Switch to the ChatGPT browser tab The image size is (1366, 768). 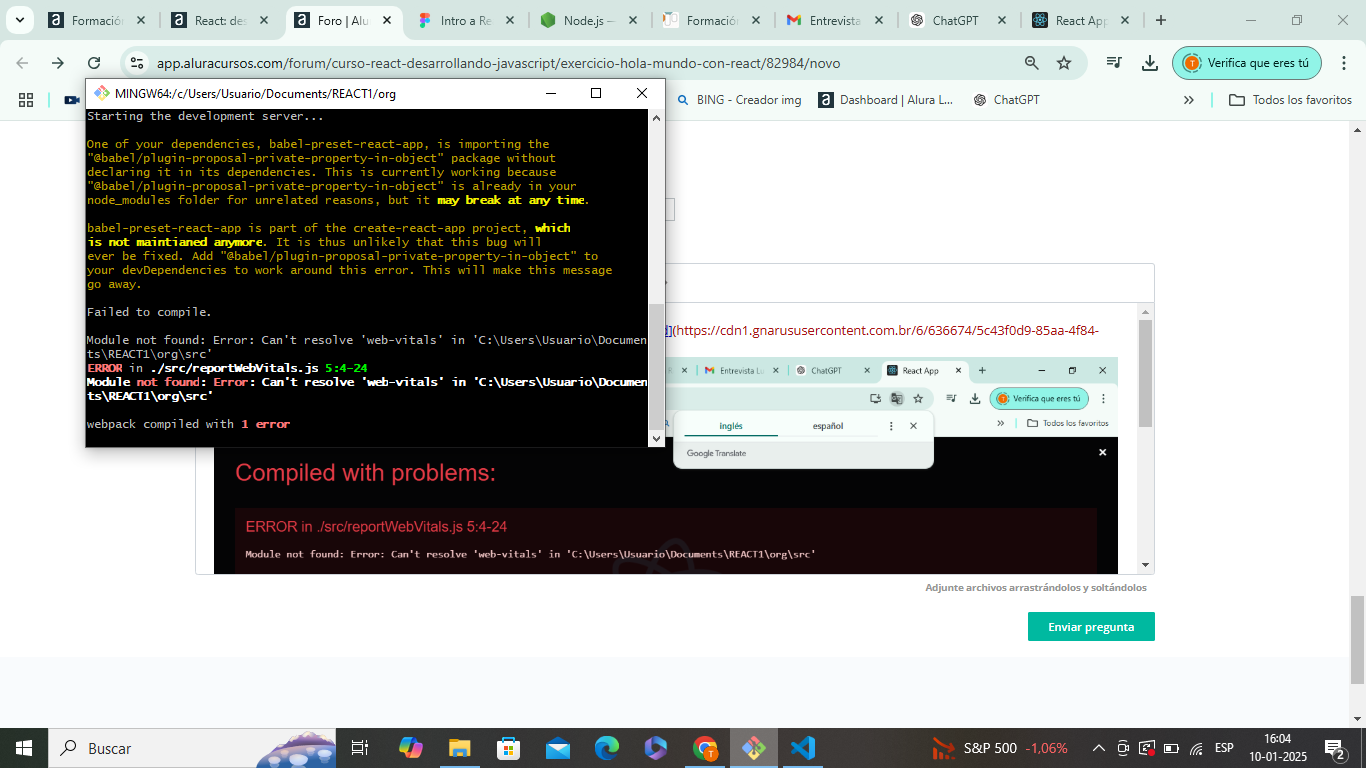(x=958, y=20)
